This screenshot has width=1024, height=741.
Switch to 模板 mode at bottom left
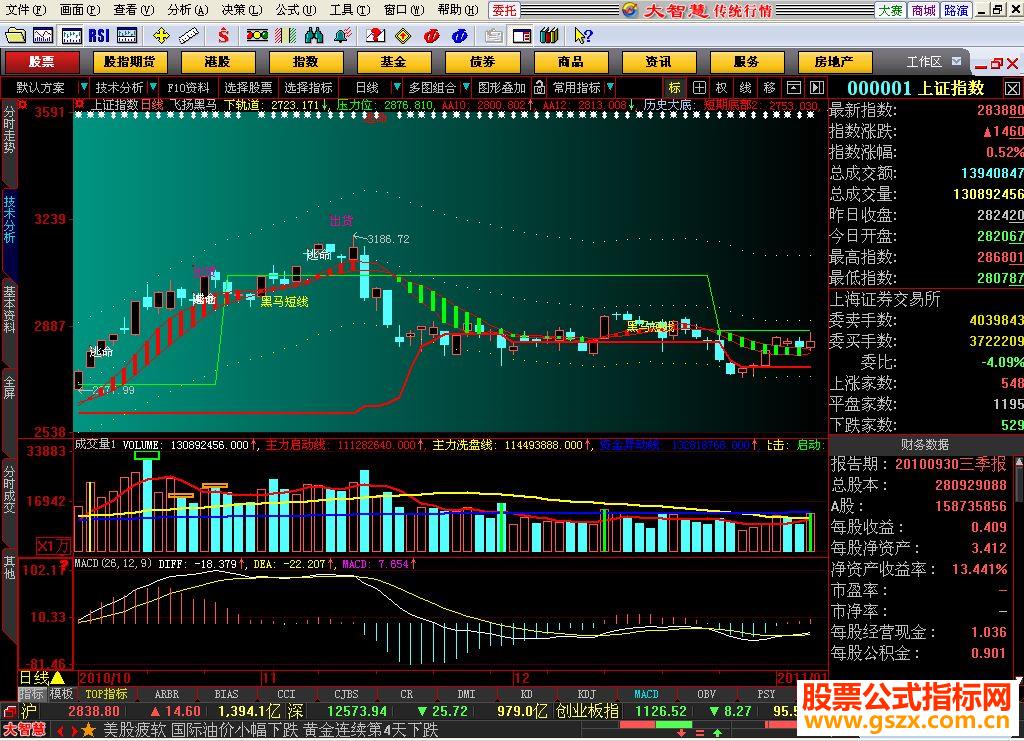[x=61, y=693]
